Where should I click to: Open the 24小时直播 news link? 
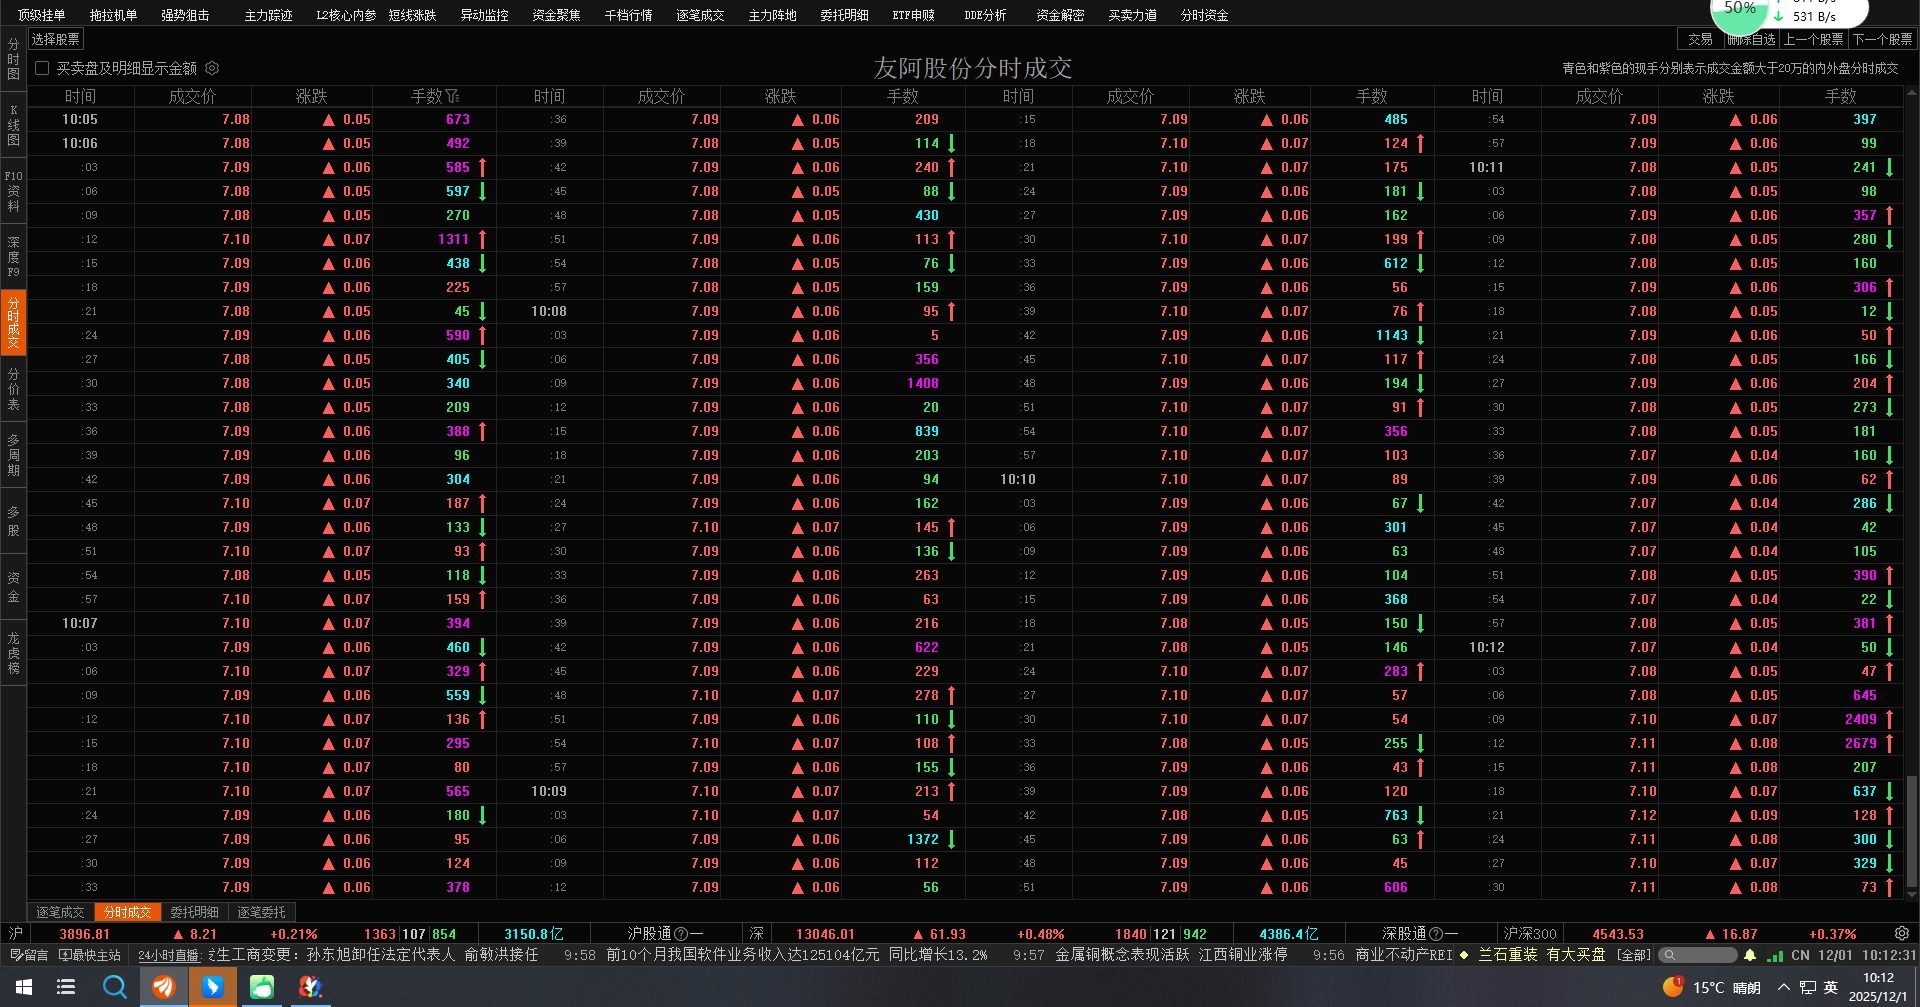tap(169, 955)
